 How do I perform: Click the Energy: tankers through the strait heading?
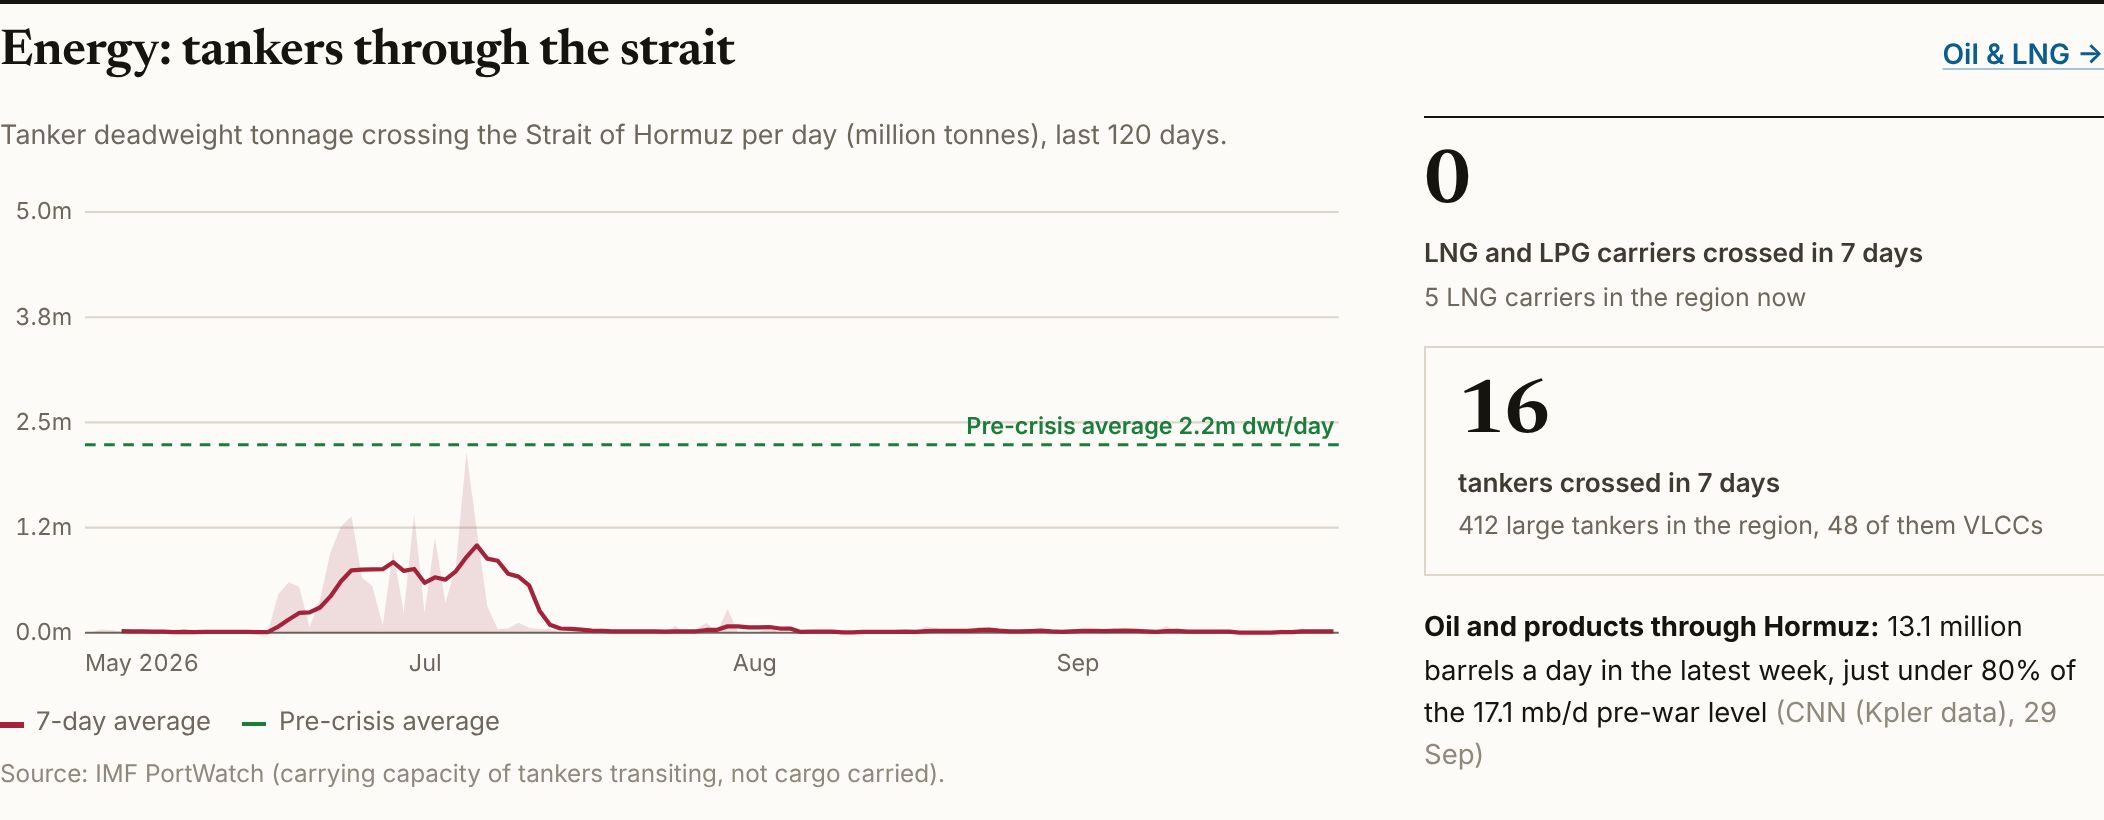[x=368, y=48]
